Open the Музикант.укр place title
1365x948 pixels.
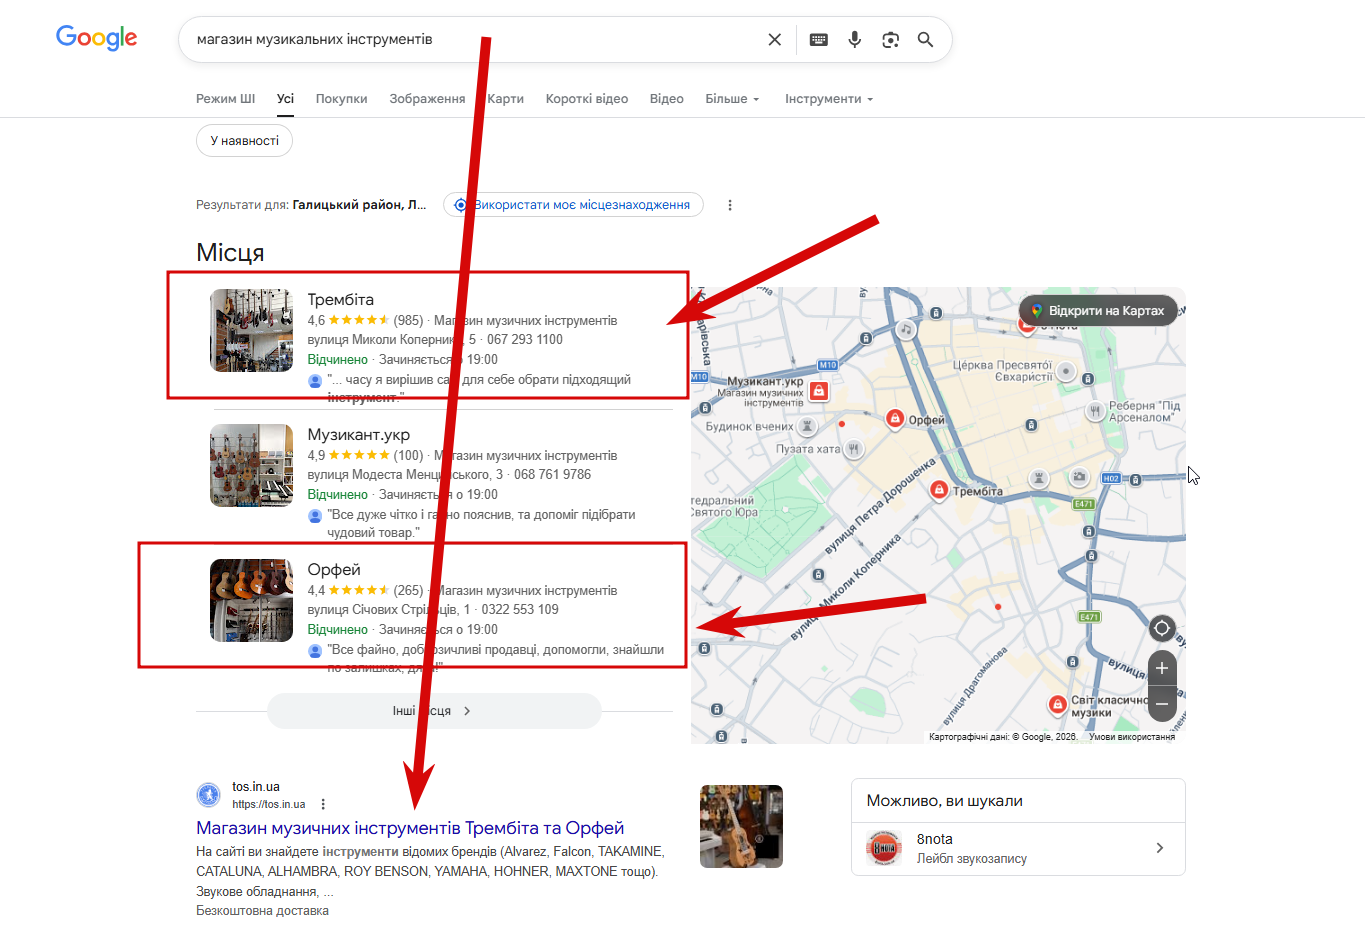click(358, 435)
